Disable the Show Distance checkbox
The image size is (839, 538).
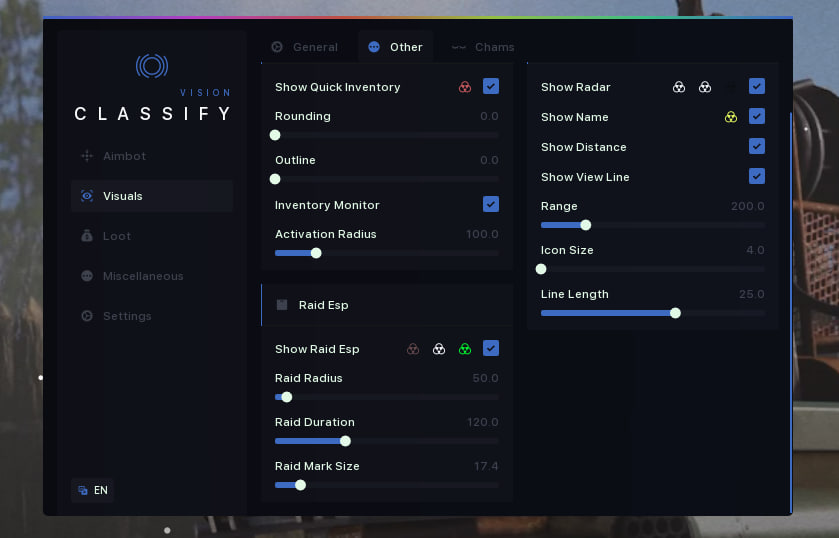click(x=757, y=146)
